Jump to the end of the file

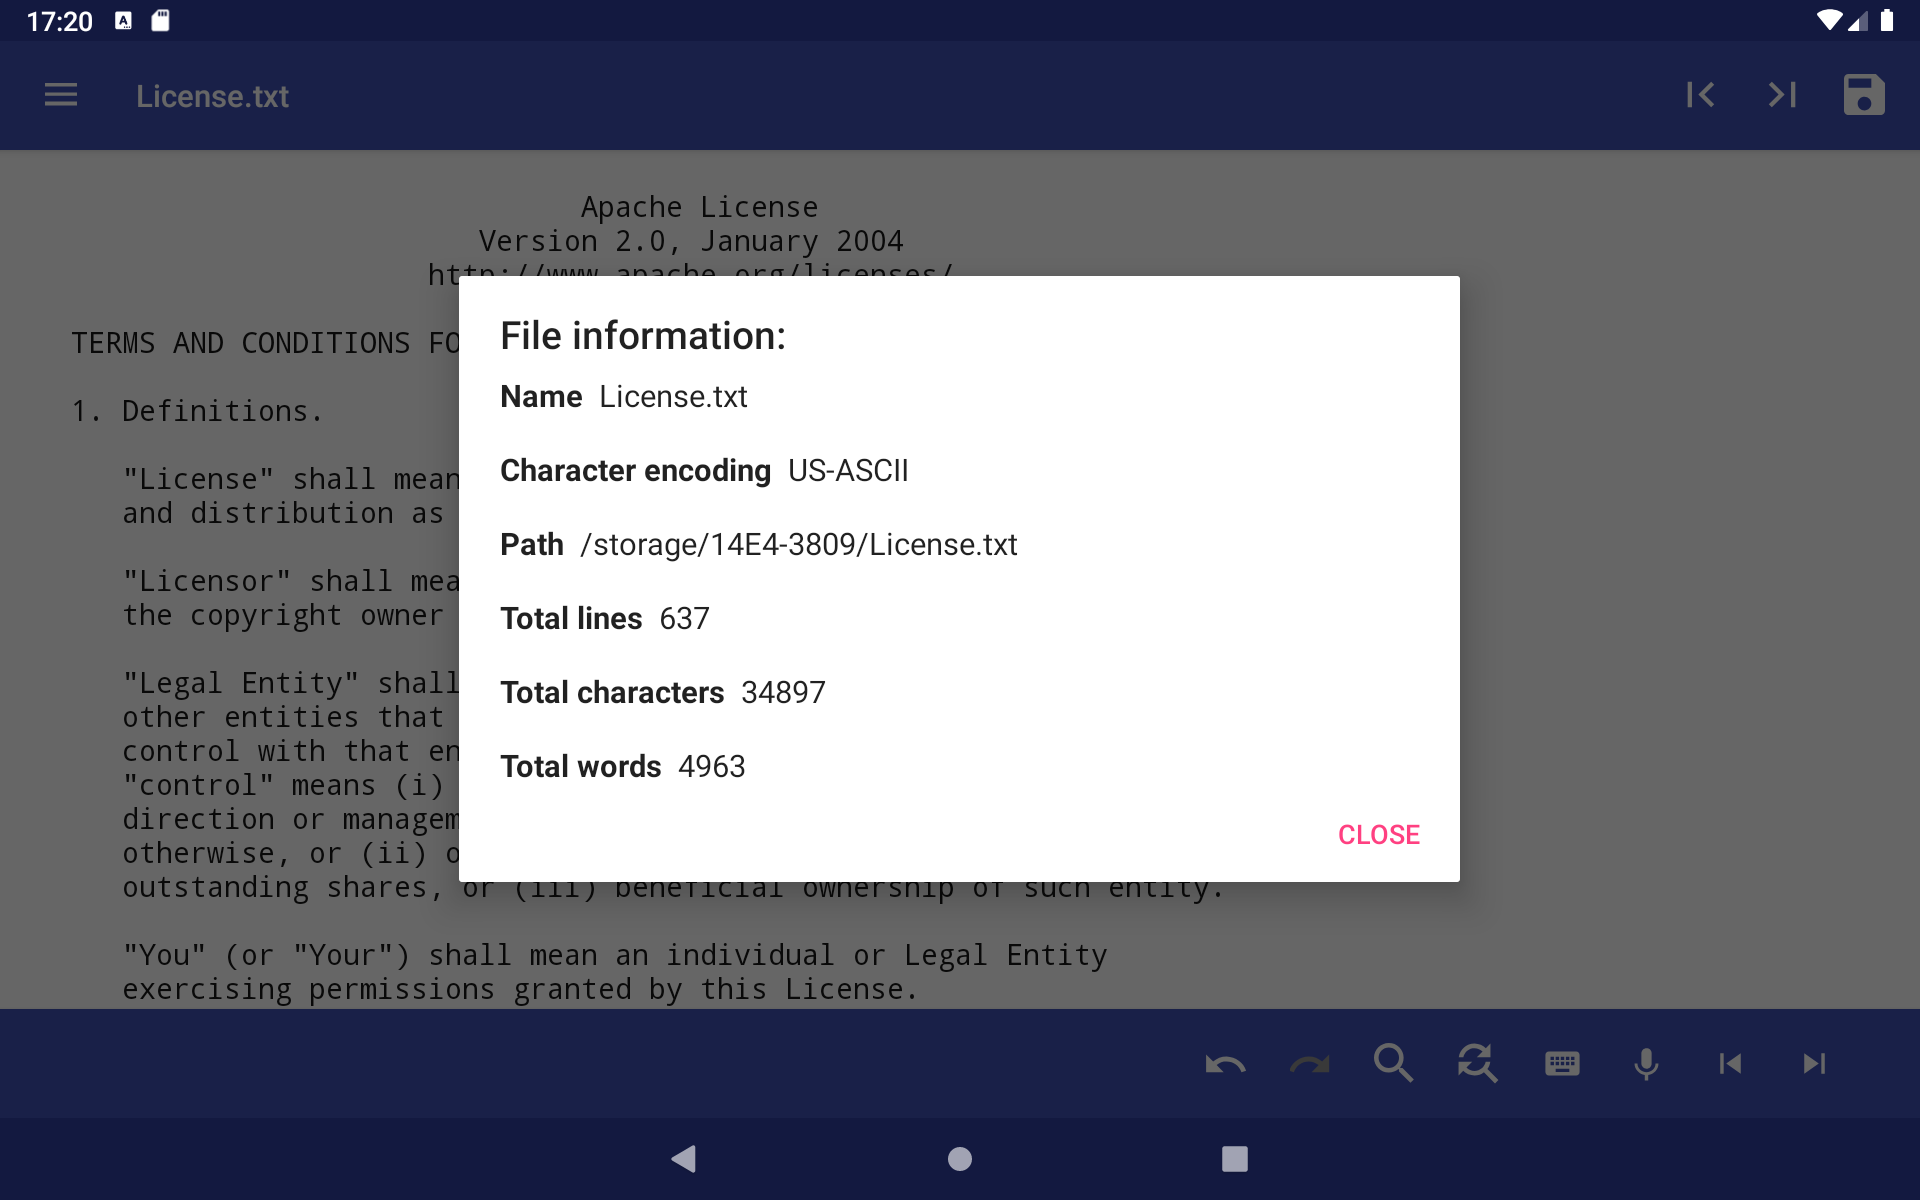click(x=1782, y=95)
